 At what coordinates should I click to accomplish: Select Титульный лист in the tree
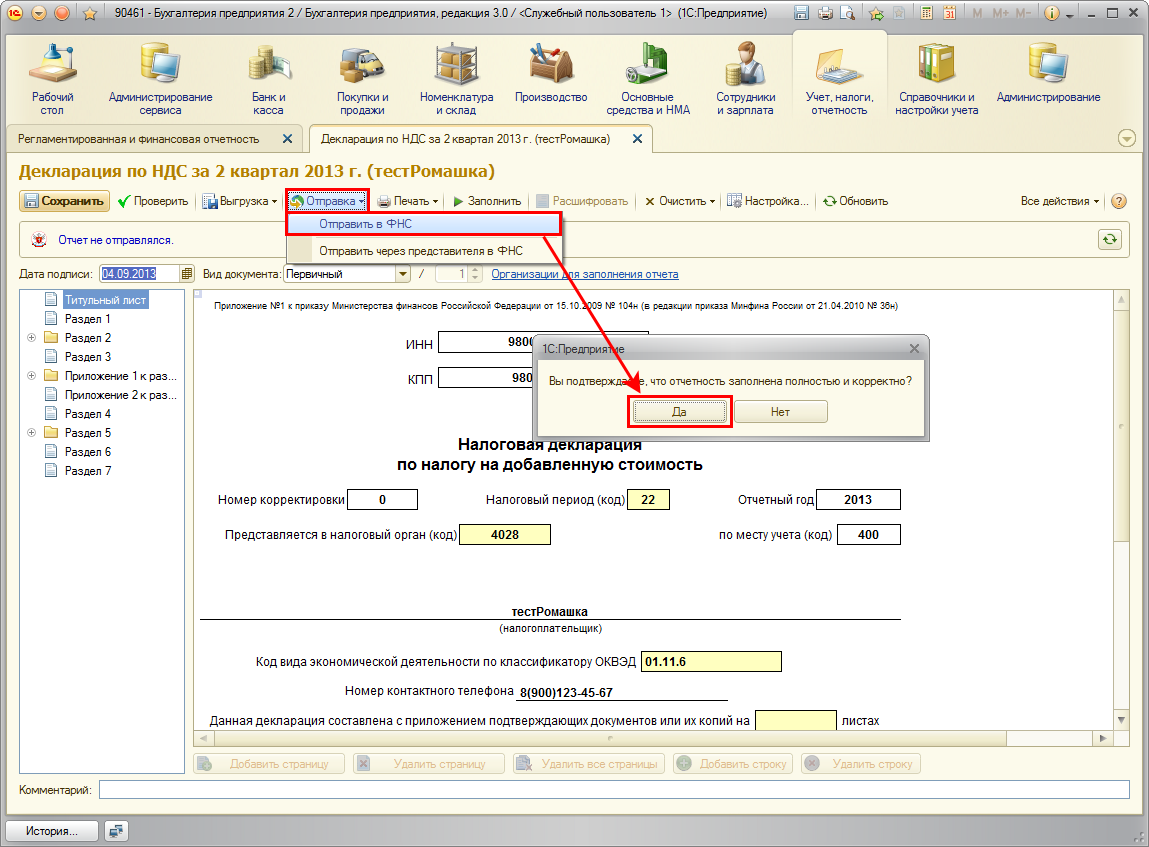click(x=106, y=300)
